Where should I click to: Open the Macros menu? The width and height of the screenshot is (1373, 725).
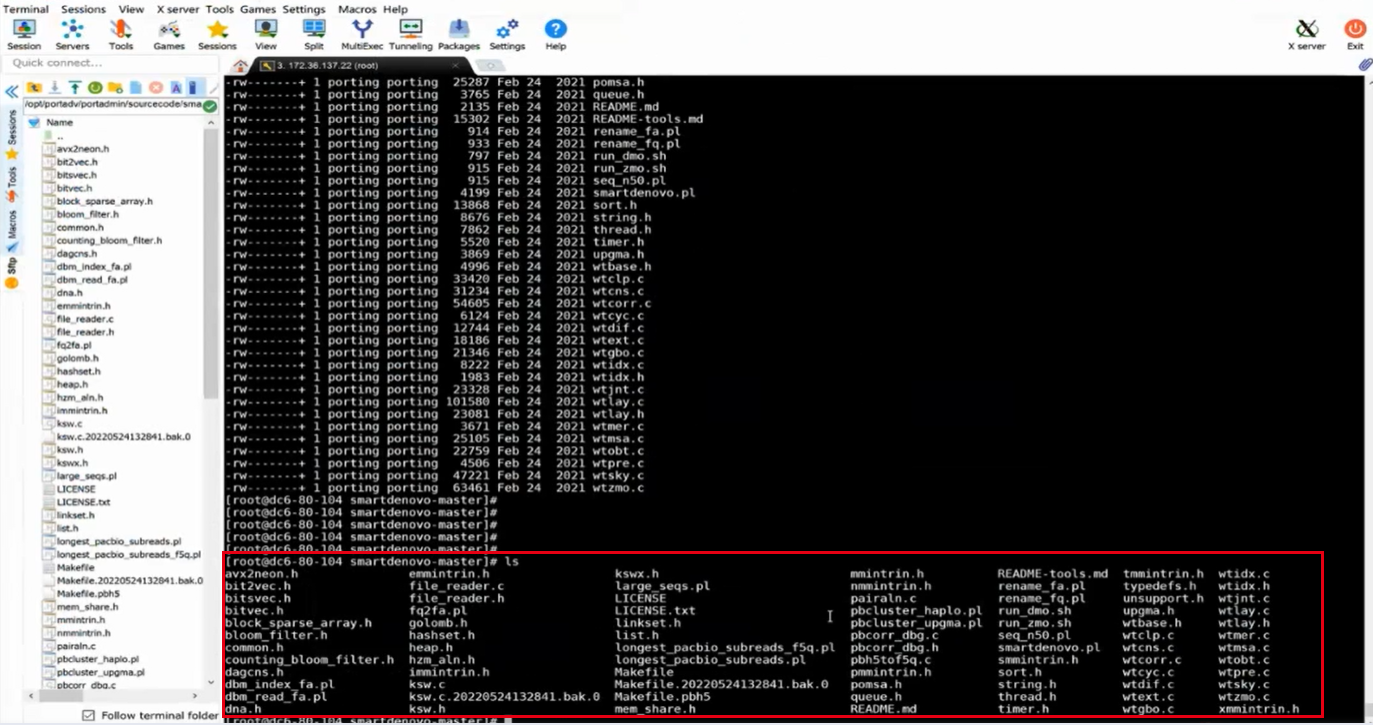click(x=358, y=9)
